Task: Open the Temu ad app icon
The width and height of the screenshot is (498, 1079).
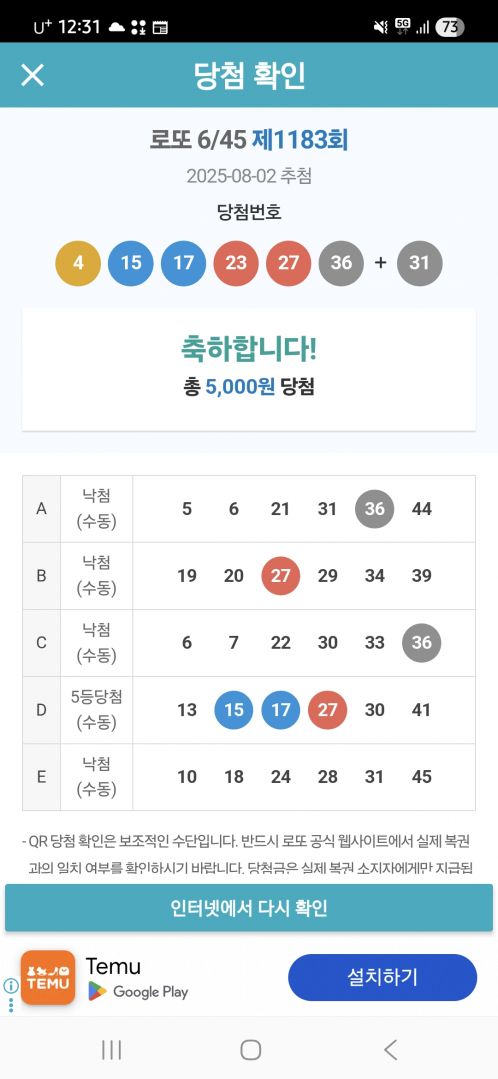Action: (48, 977)
